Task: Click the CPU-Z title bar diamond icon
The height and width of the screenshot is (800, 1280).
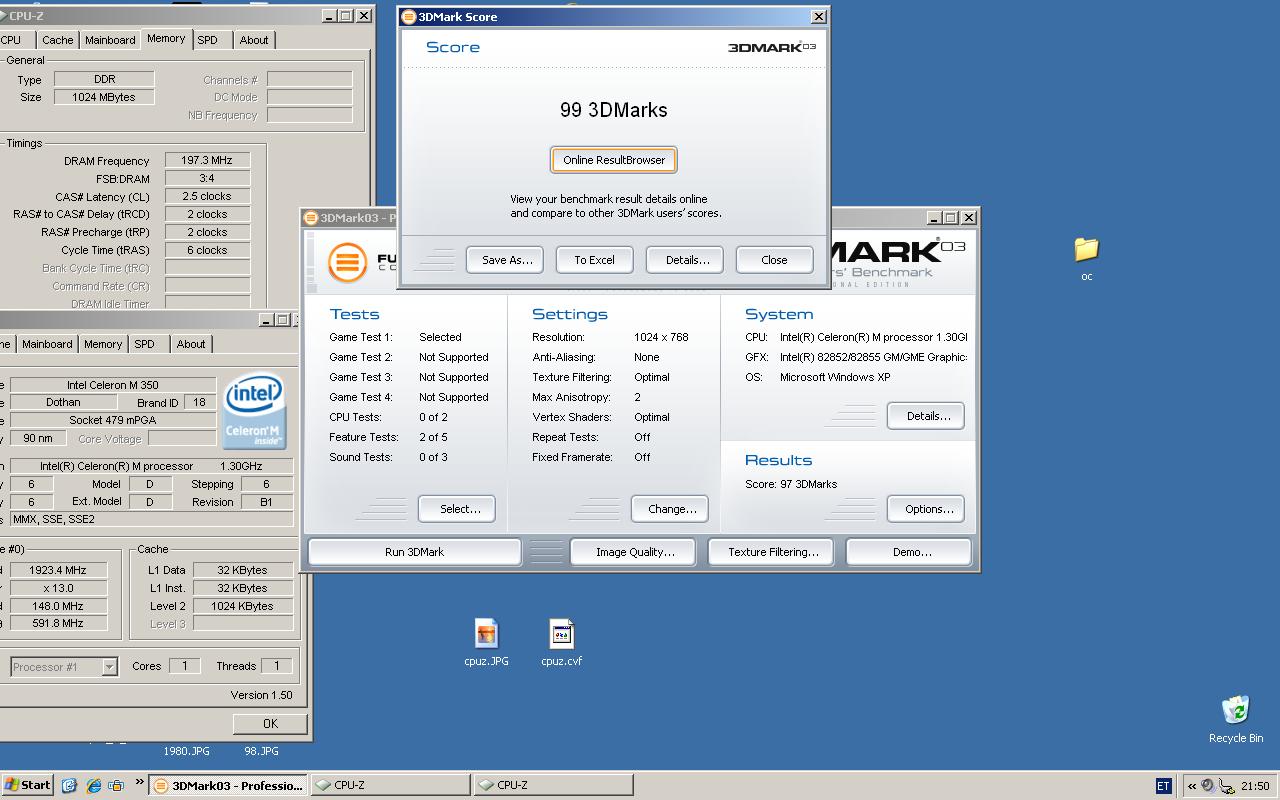Action: click(2, 16)
